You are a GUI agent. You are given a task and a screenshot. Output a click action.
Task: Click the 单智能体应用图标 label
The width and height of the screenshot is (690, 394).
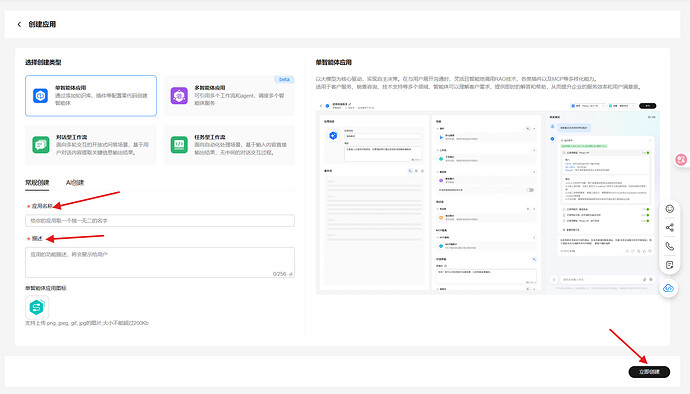coord(46,288)
